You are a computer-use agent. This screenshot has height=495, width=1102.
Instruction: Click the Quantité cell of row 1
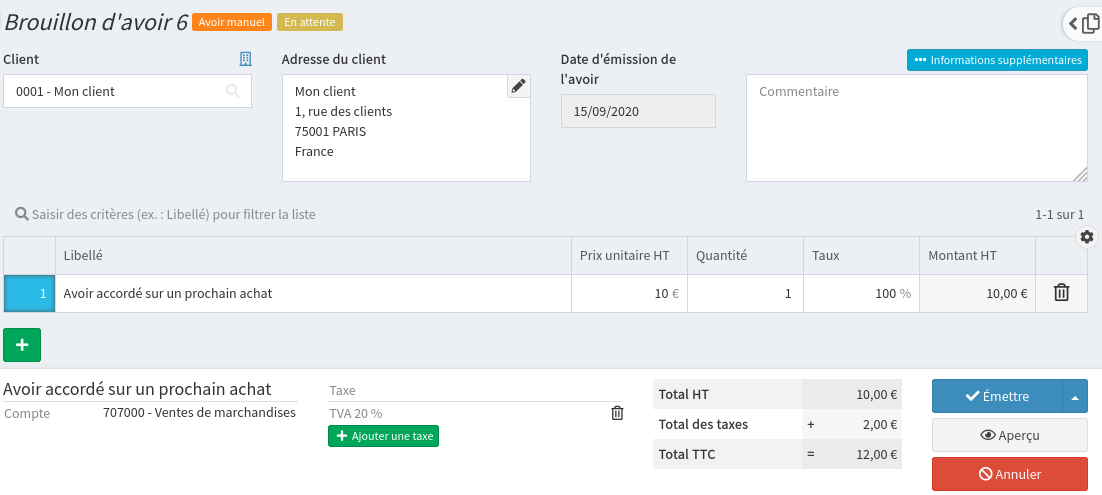(745, 294)
